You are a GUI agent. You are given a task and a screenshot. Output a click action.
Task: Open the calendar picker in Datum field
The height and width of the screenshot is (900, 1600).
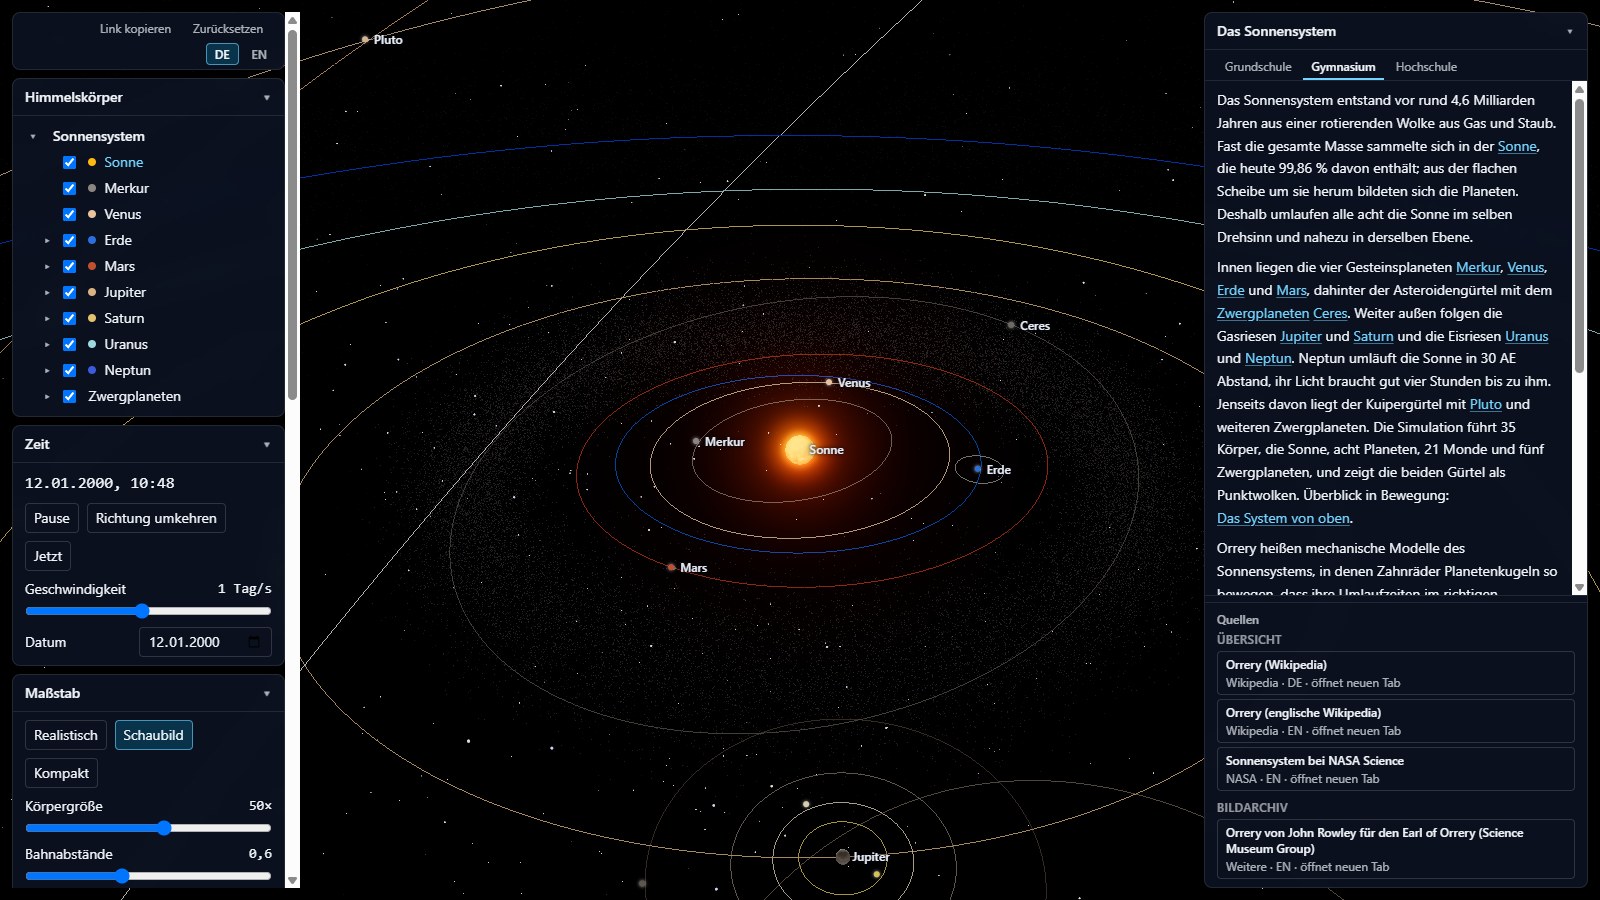(254, 642)
